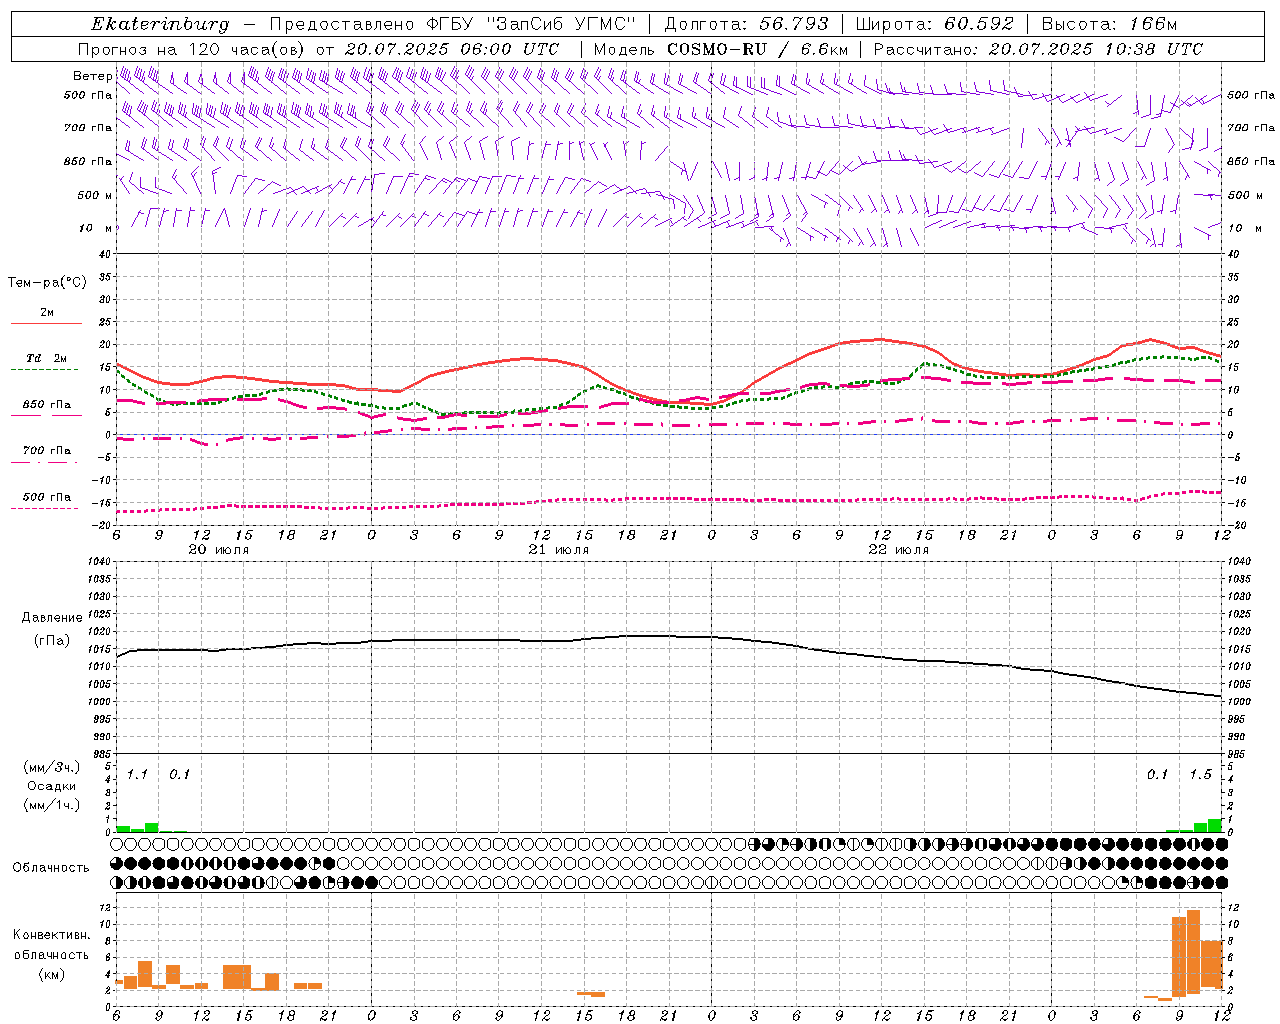Click the dotted line sample under legend '500 гПа'
Viewport: 1280px width, 1024px height.
tap(44, 508)
